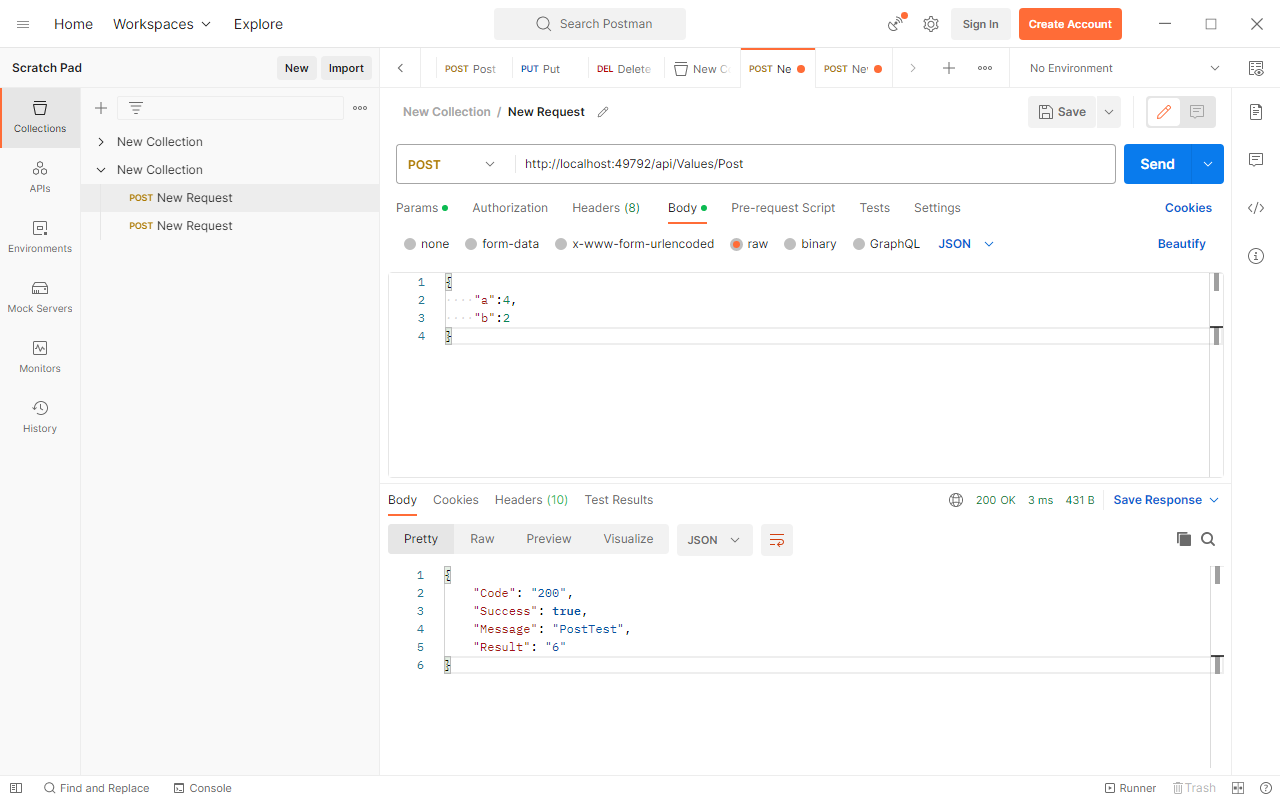This screenshot has height=800, width=1280.
Task: Open the APIs sidebar panel
Action: 40,177
